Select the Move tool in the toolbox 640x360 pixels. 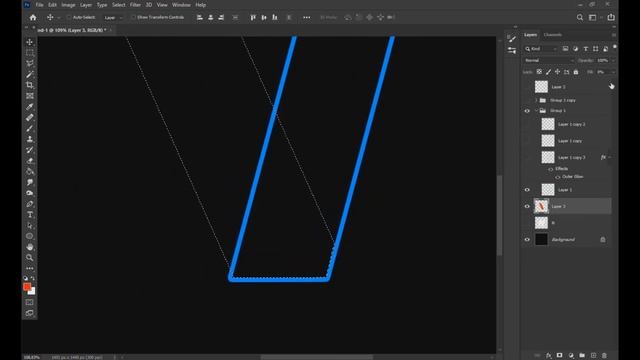coord(30,42)
